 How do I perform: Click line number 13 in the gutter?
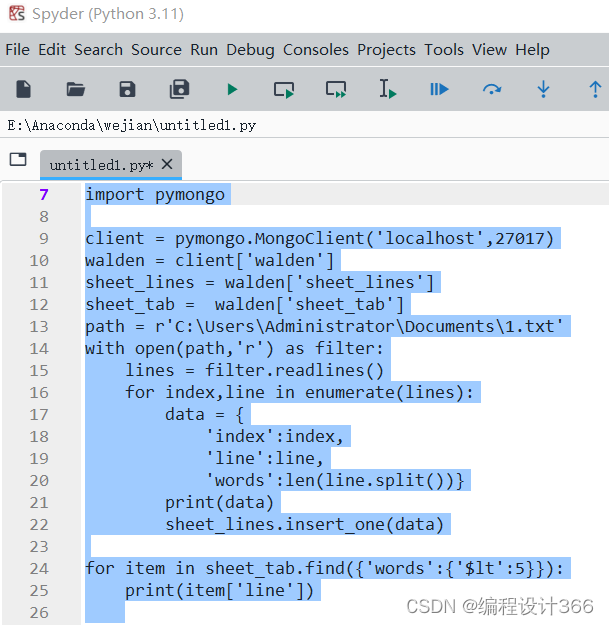(x=39, y=326)
